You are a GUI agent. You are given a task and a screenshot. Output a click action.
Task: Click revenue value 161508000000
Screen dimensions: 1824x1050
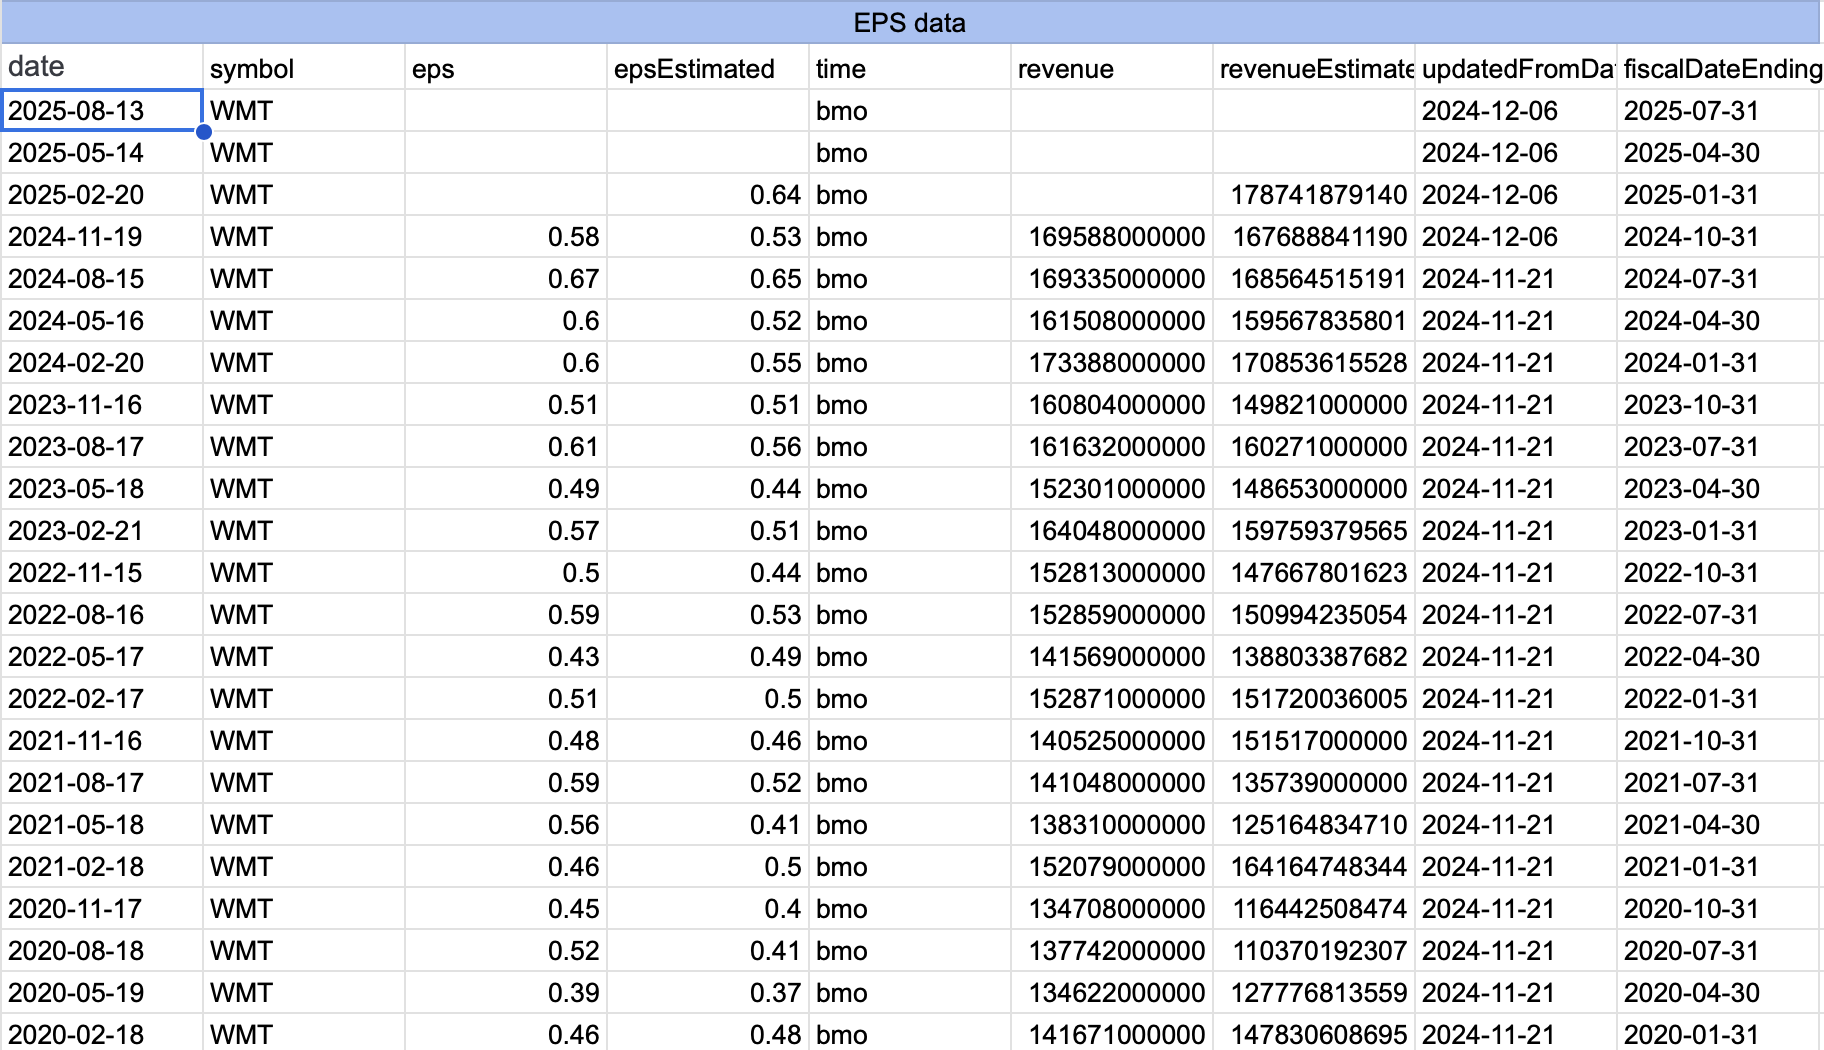[1112, 320]
